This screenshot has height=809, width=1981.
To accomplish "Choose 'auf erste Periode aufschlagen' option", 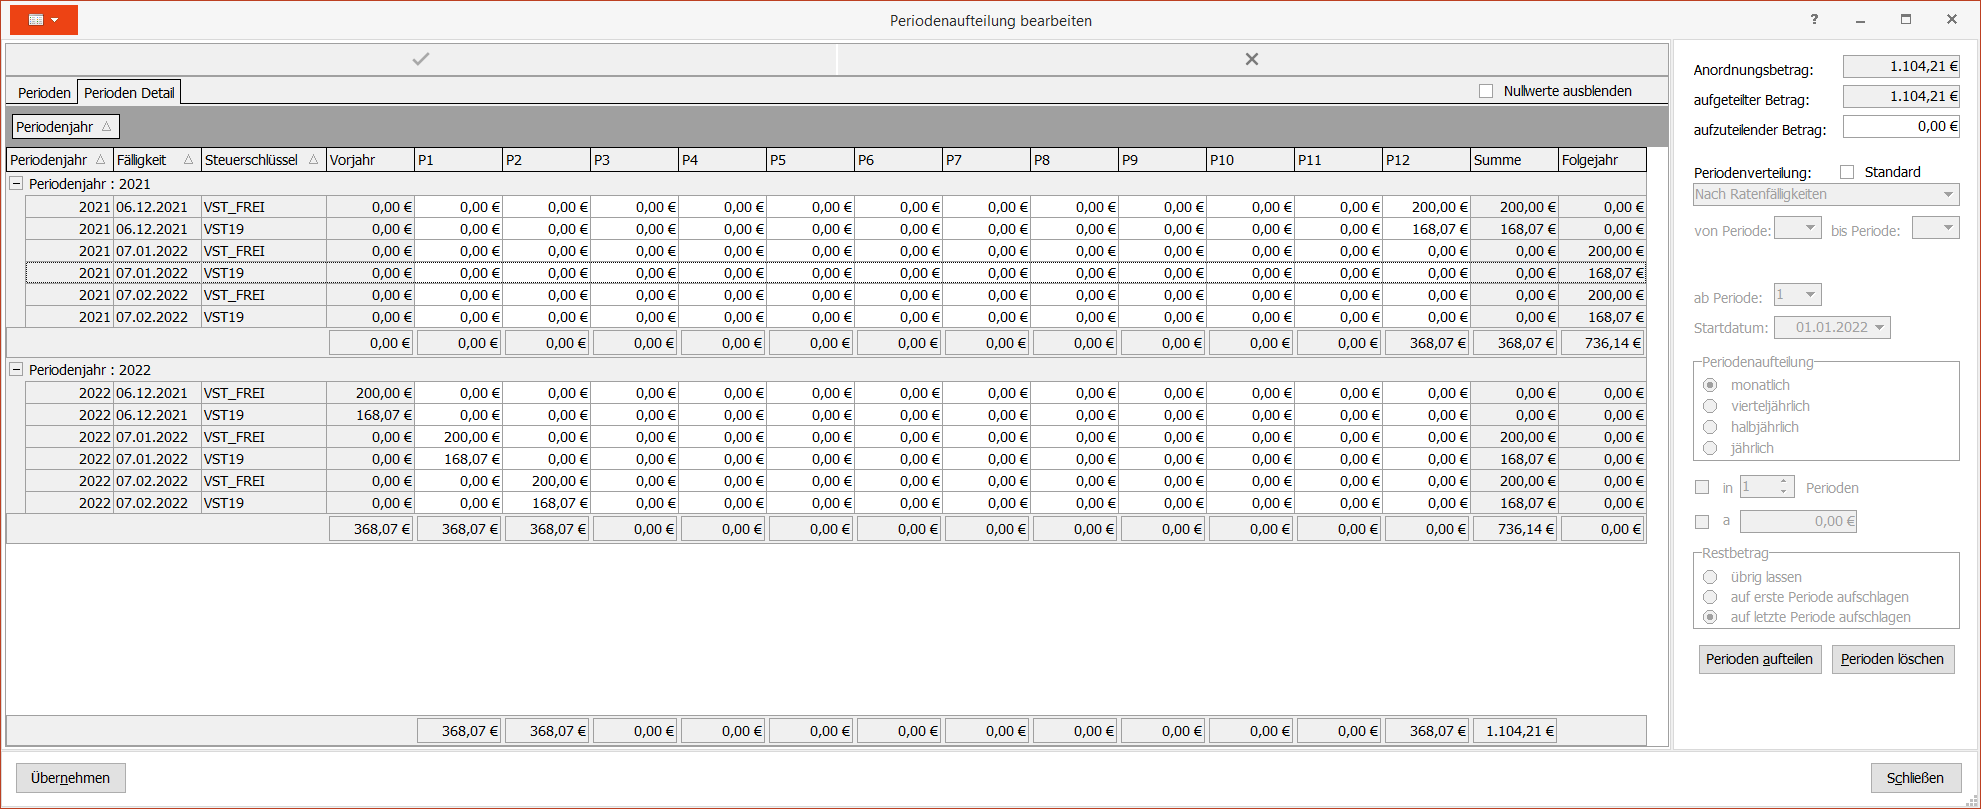I will pos(1710,597).
